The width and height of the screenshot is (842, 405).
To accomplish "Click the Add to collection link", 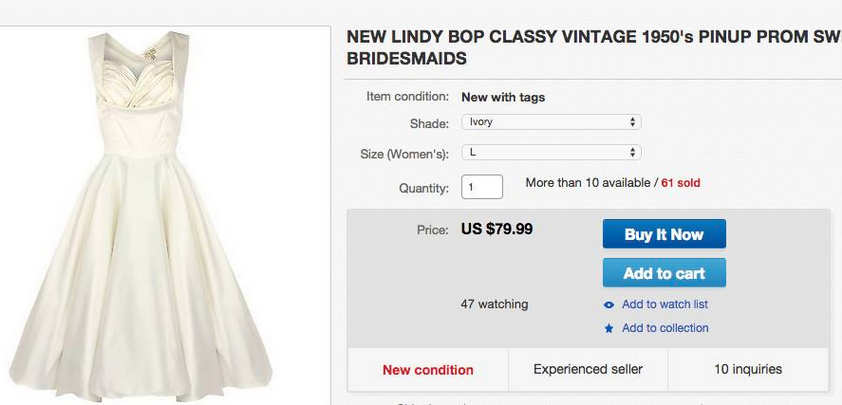I will click(664, 328).
